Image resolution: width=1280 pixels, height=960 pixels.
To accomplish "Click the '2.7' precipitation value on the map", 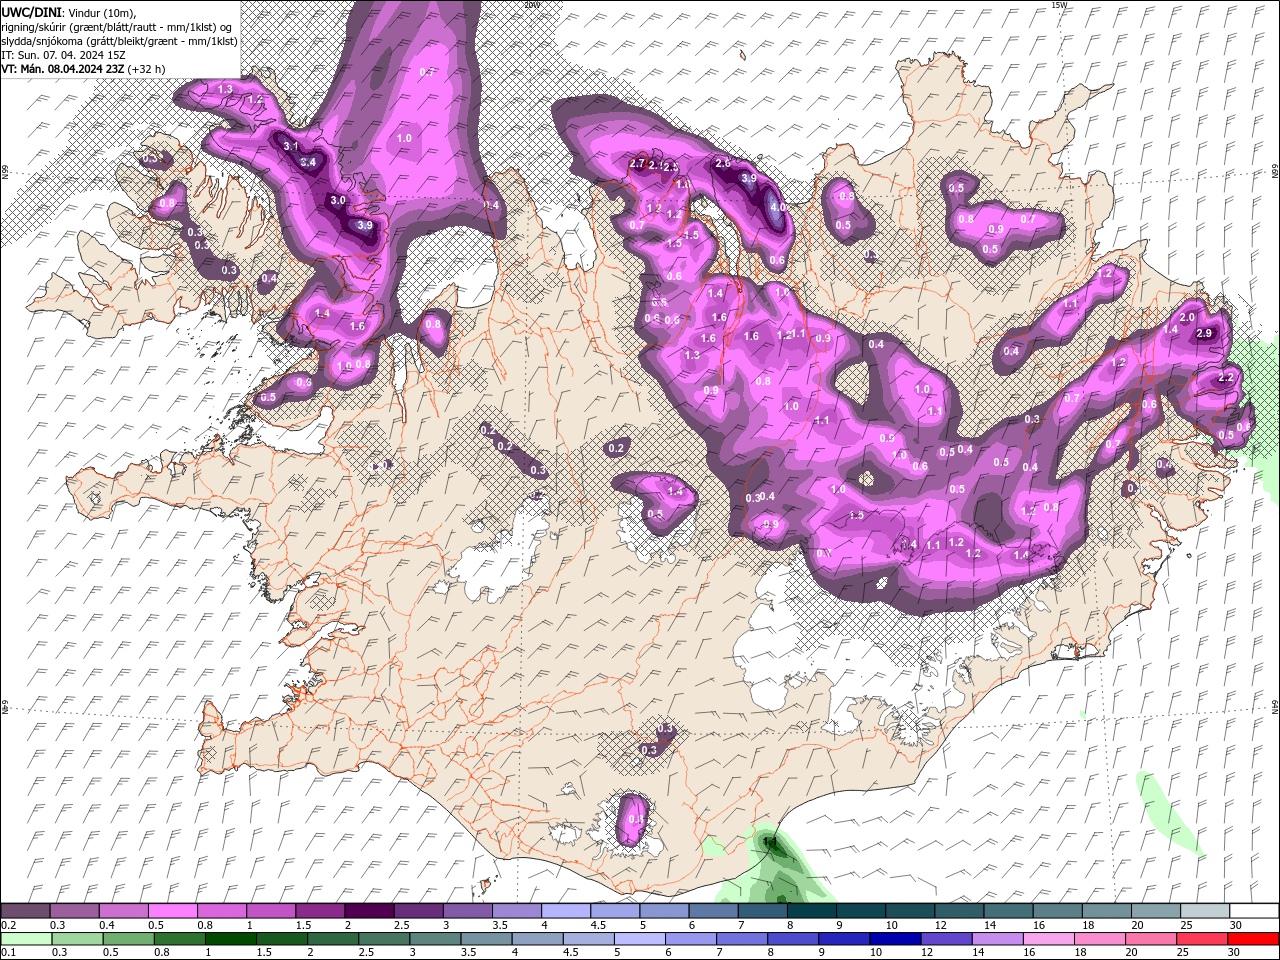I will (637, 164).
